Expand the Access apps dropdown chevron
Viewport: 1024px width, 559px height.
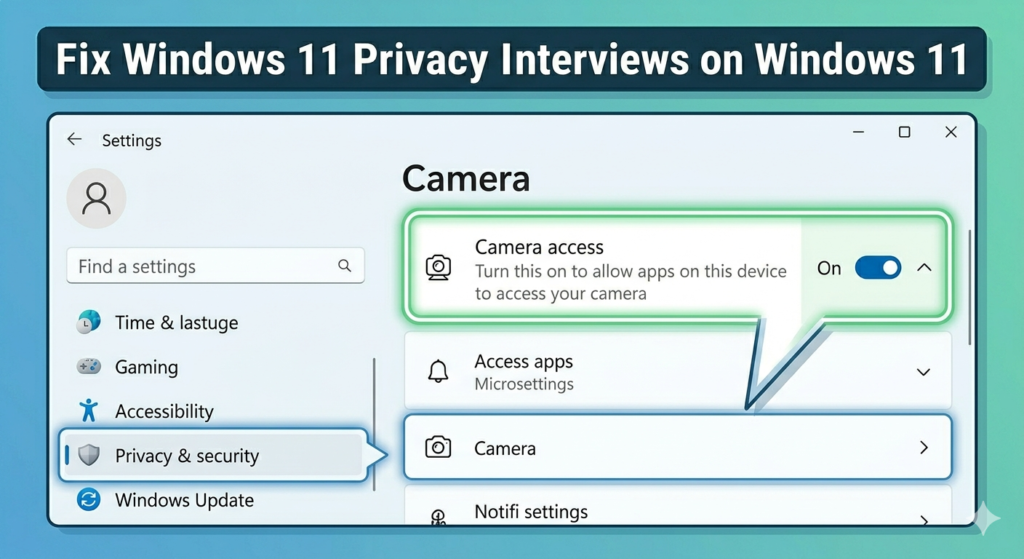click(x=923, y=372)
